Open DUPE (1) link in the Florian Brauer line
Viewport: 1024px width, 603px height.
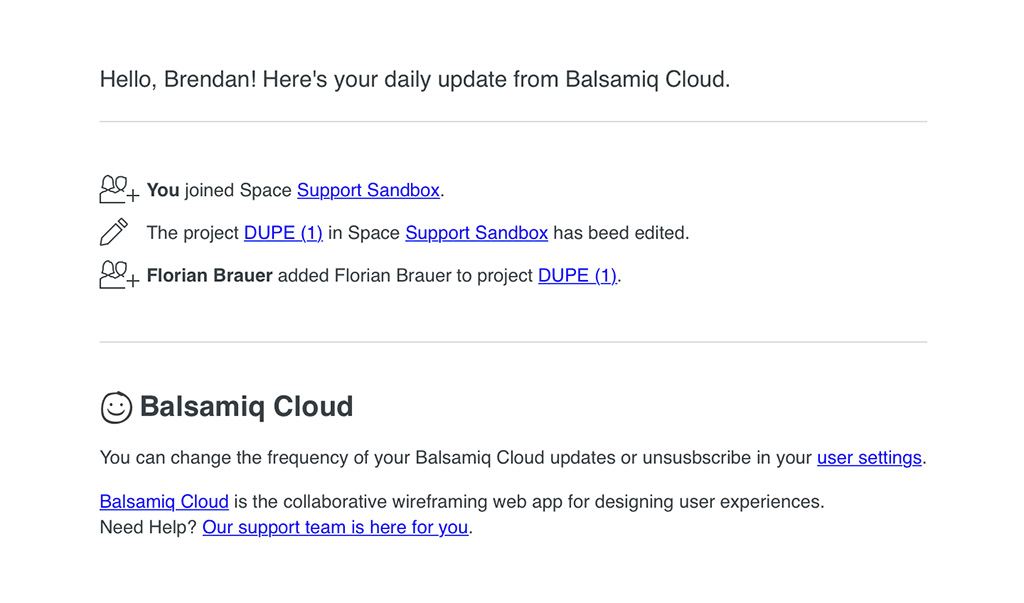pos(577,276)
